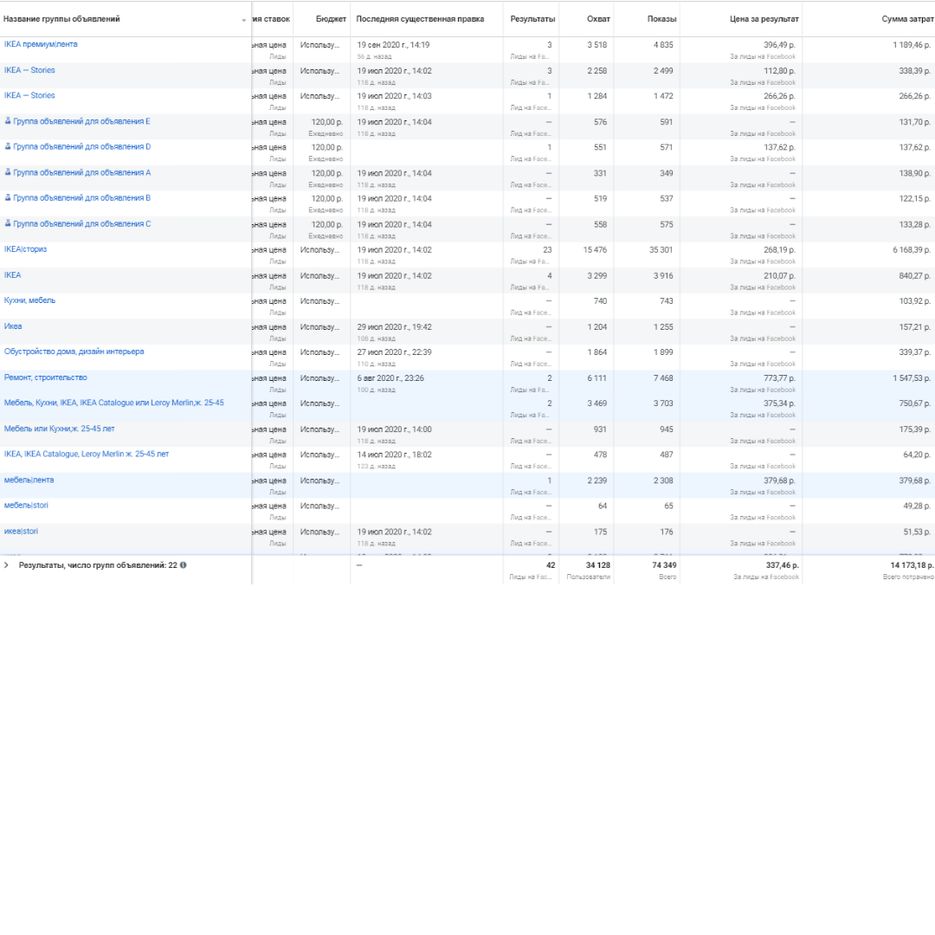
Task: Click the date ending in 19:42
Action: pos(394,327)
